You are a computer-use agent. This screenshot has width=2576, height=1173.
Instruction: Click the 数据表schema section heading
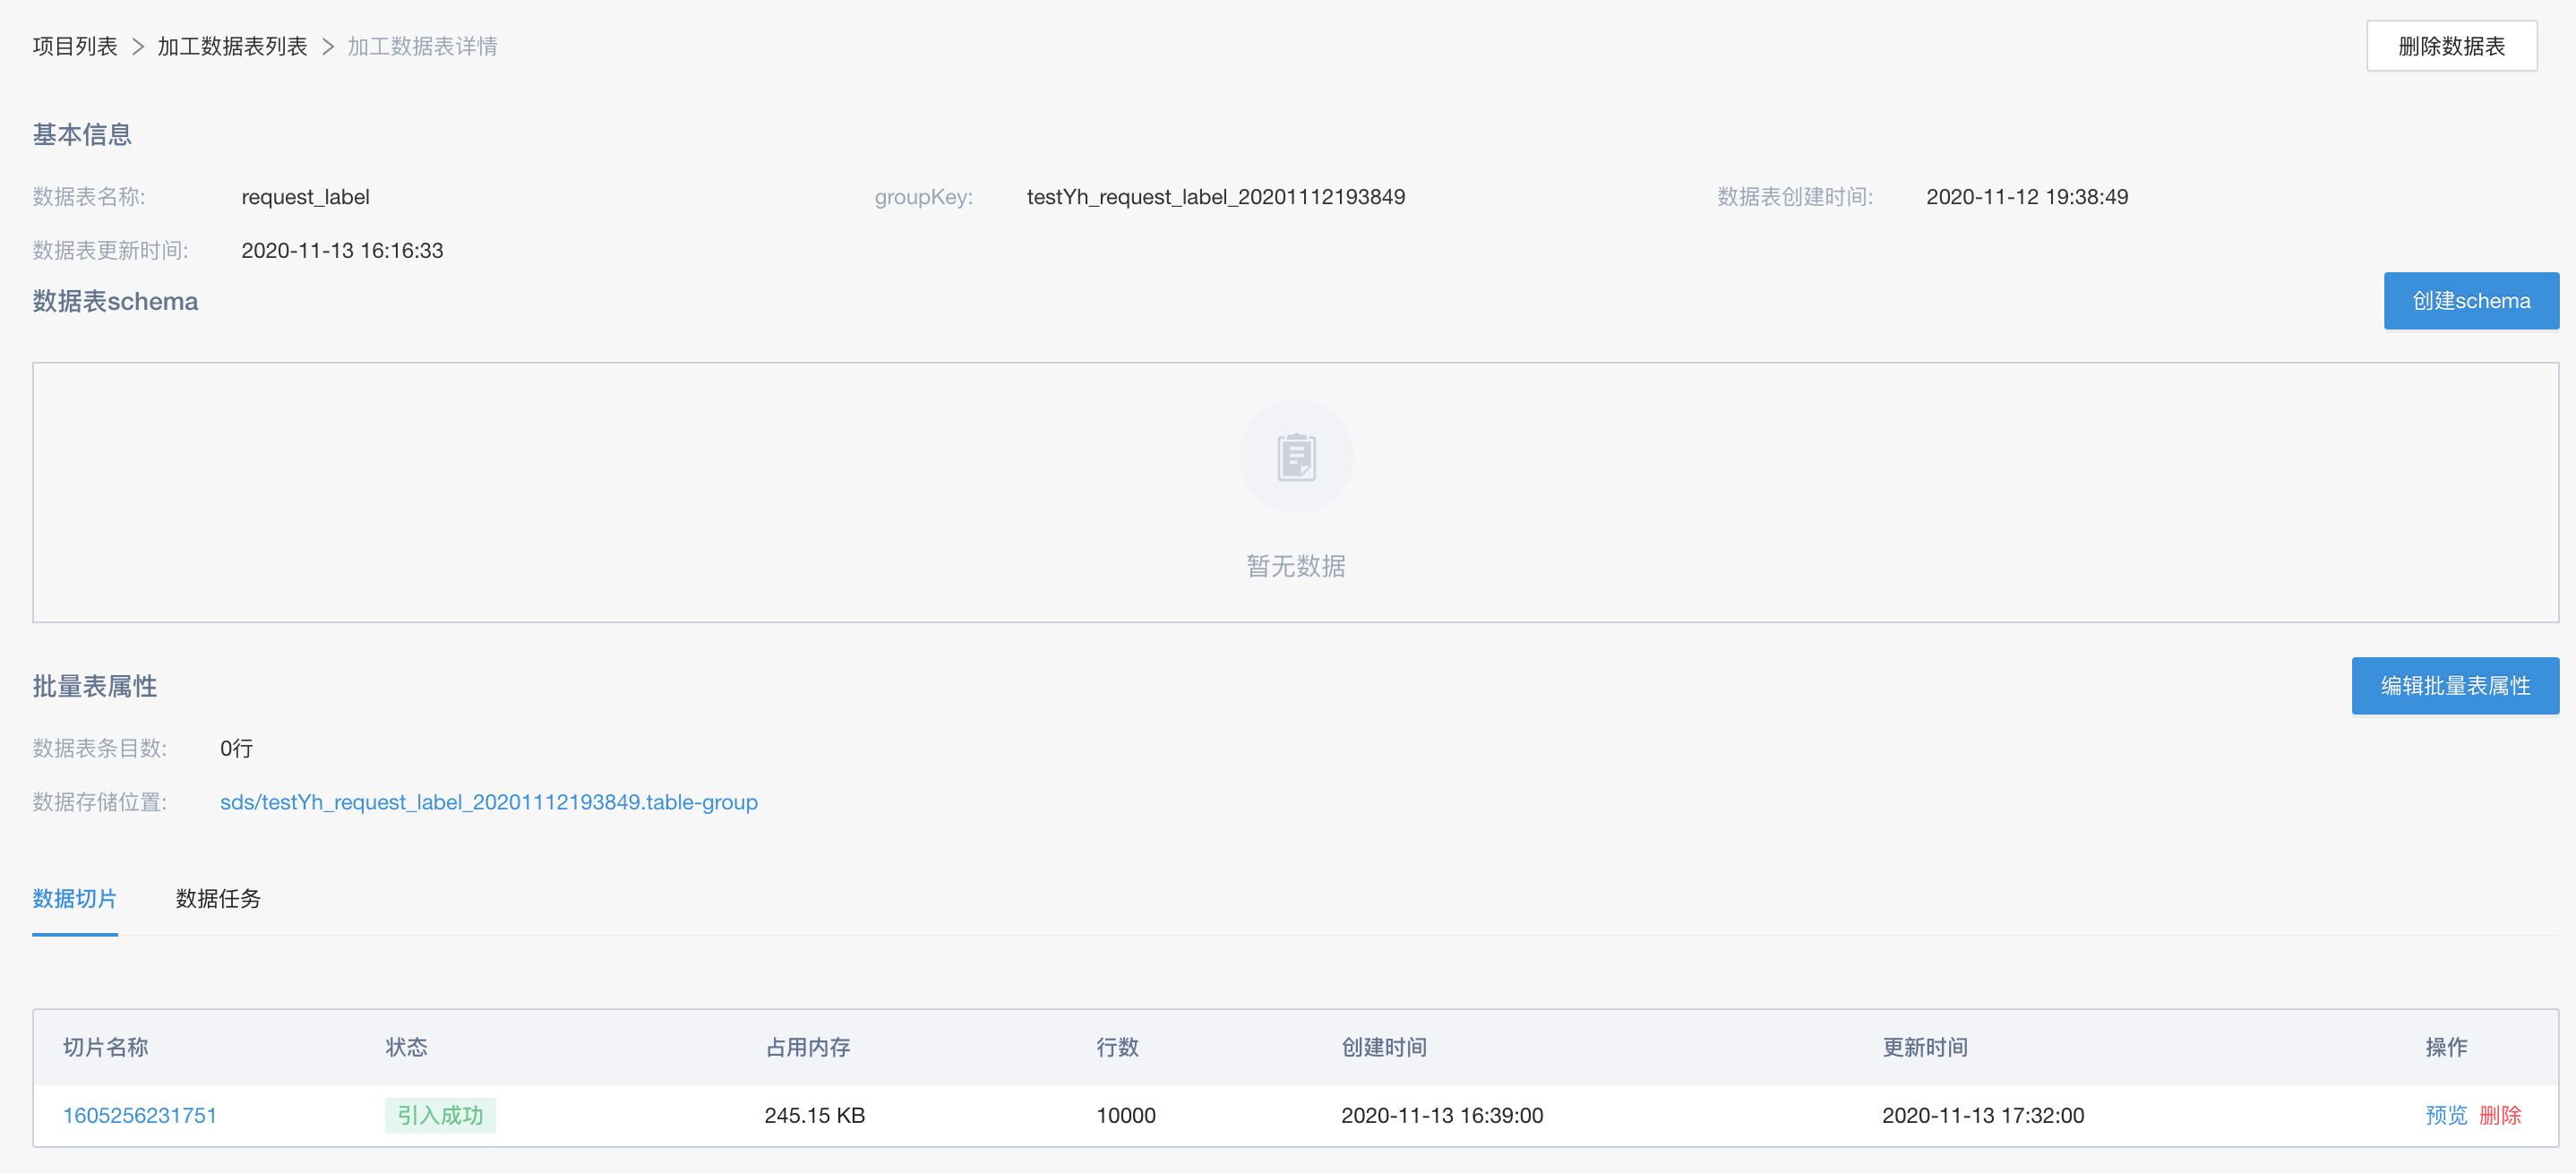115,301
